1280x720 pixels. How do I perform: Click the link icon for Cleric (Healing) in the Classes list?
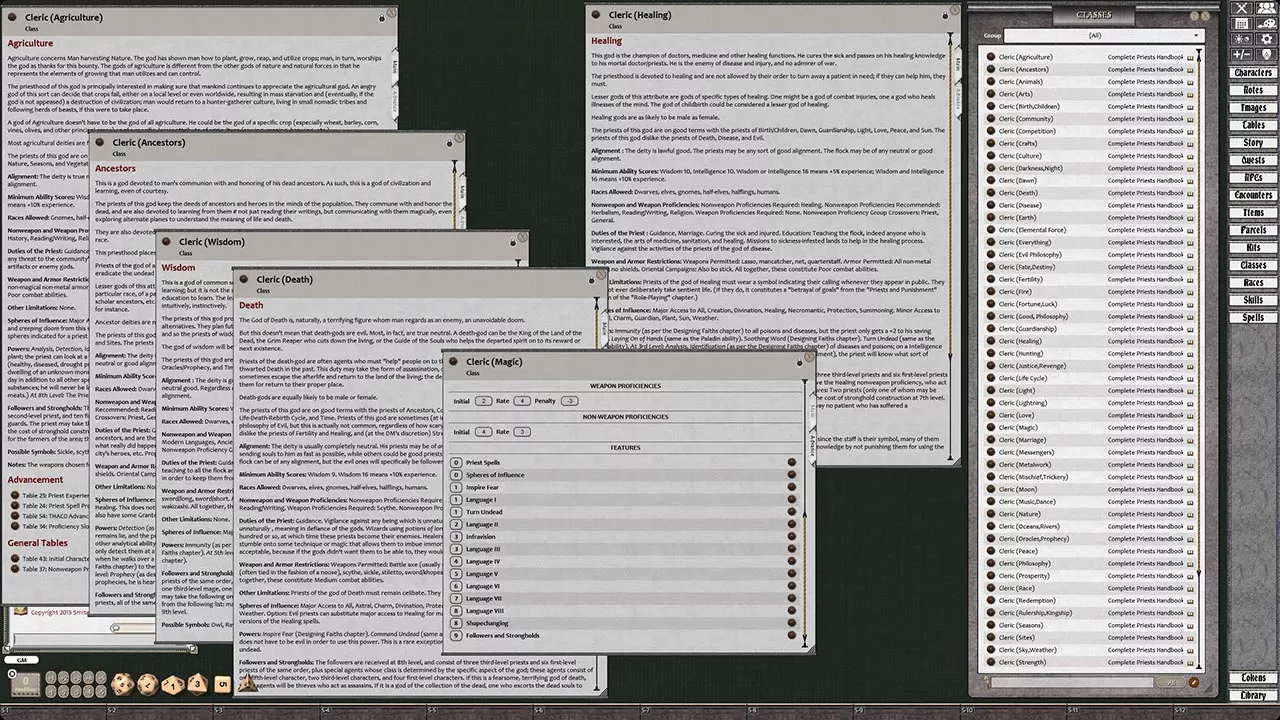pos(991,341)
